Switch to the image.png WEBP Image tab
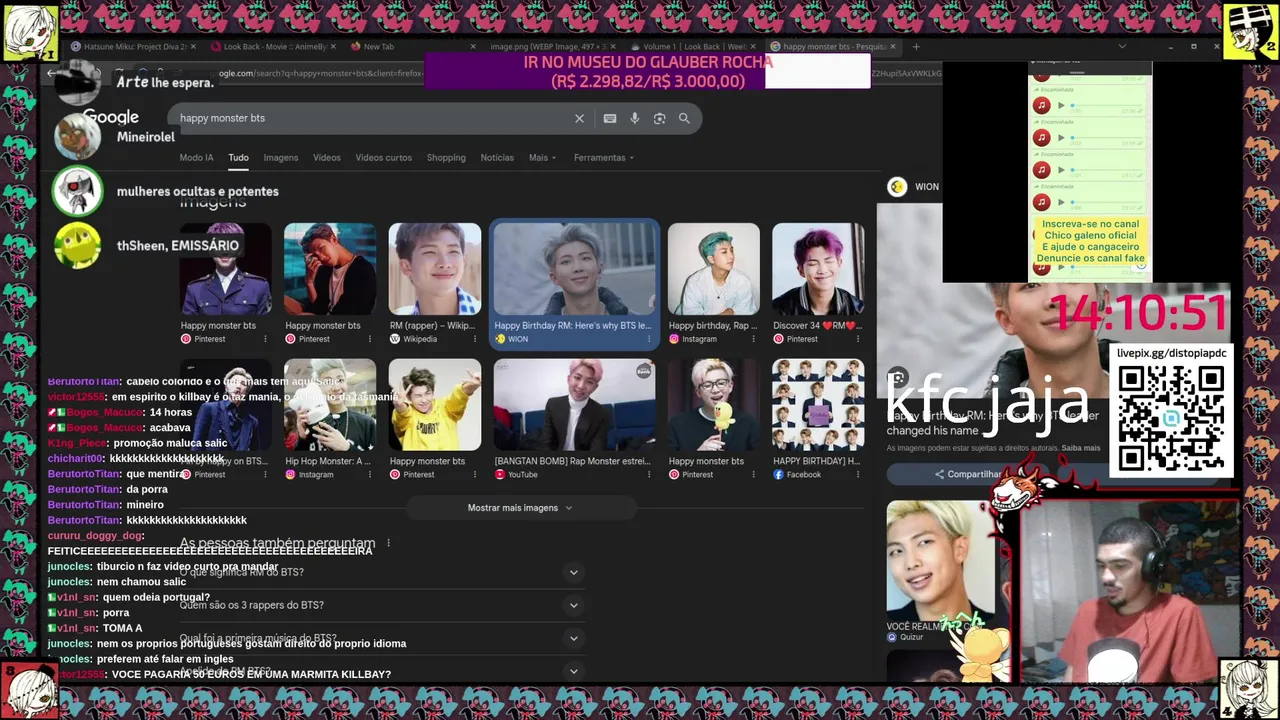The image size is (1280, 720). [550, 46]
